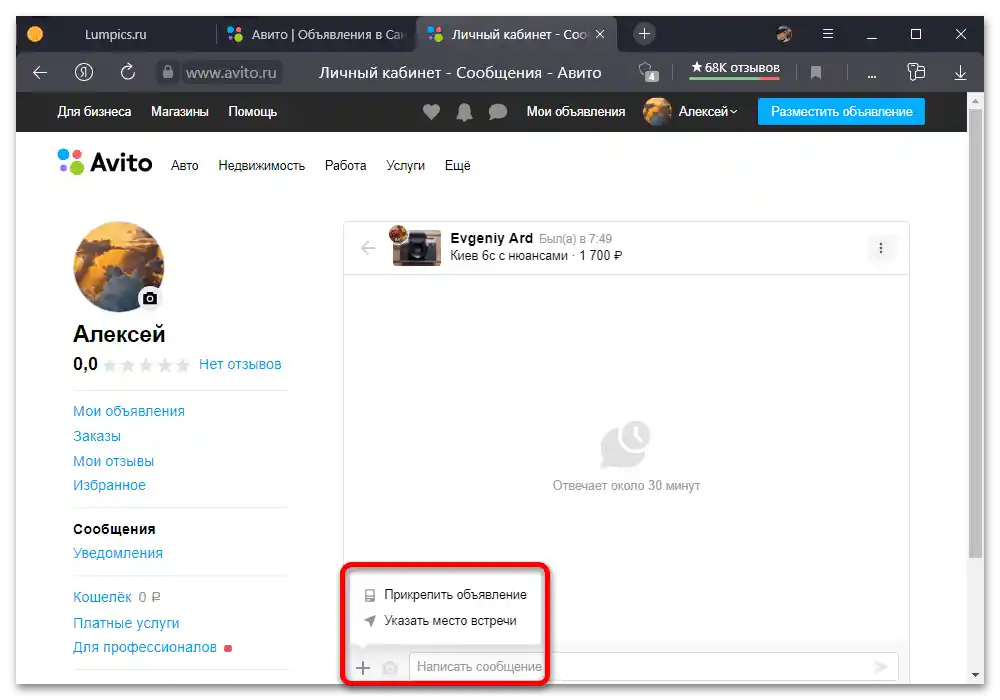
Task: Click the site security padlock icon
Action: click(168, 72)
